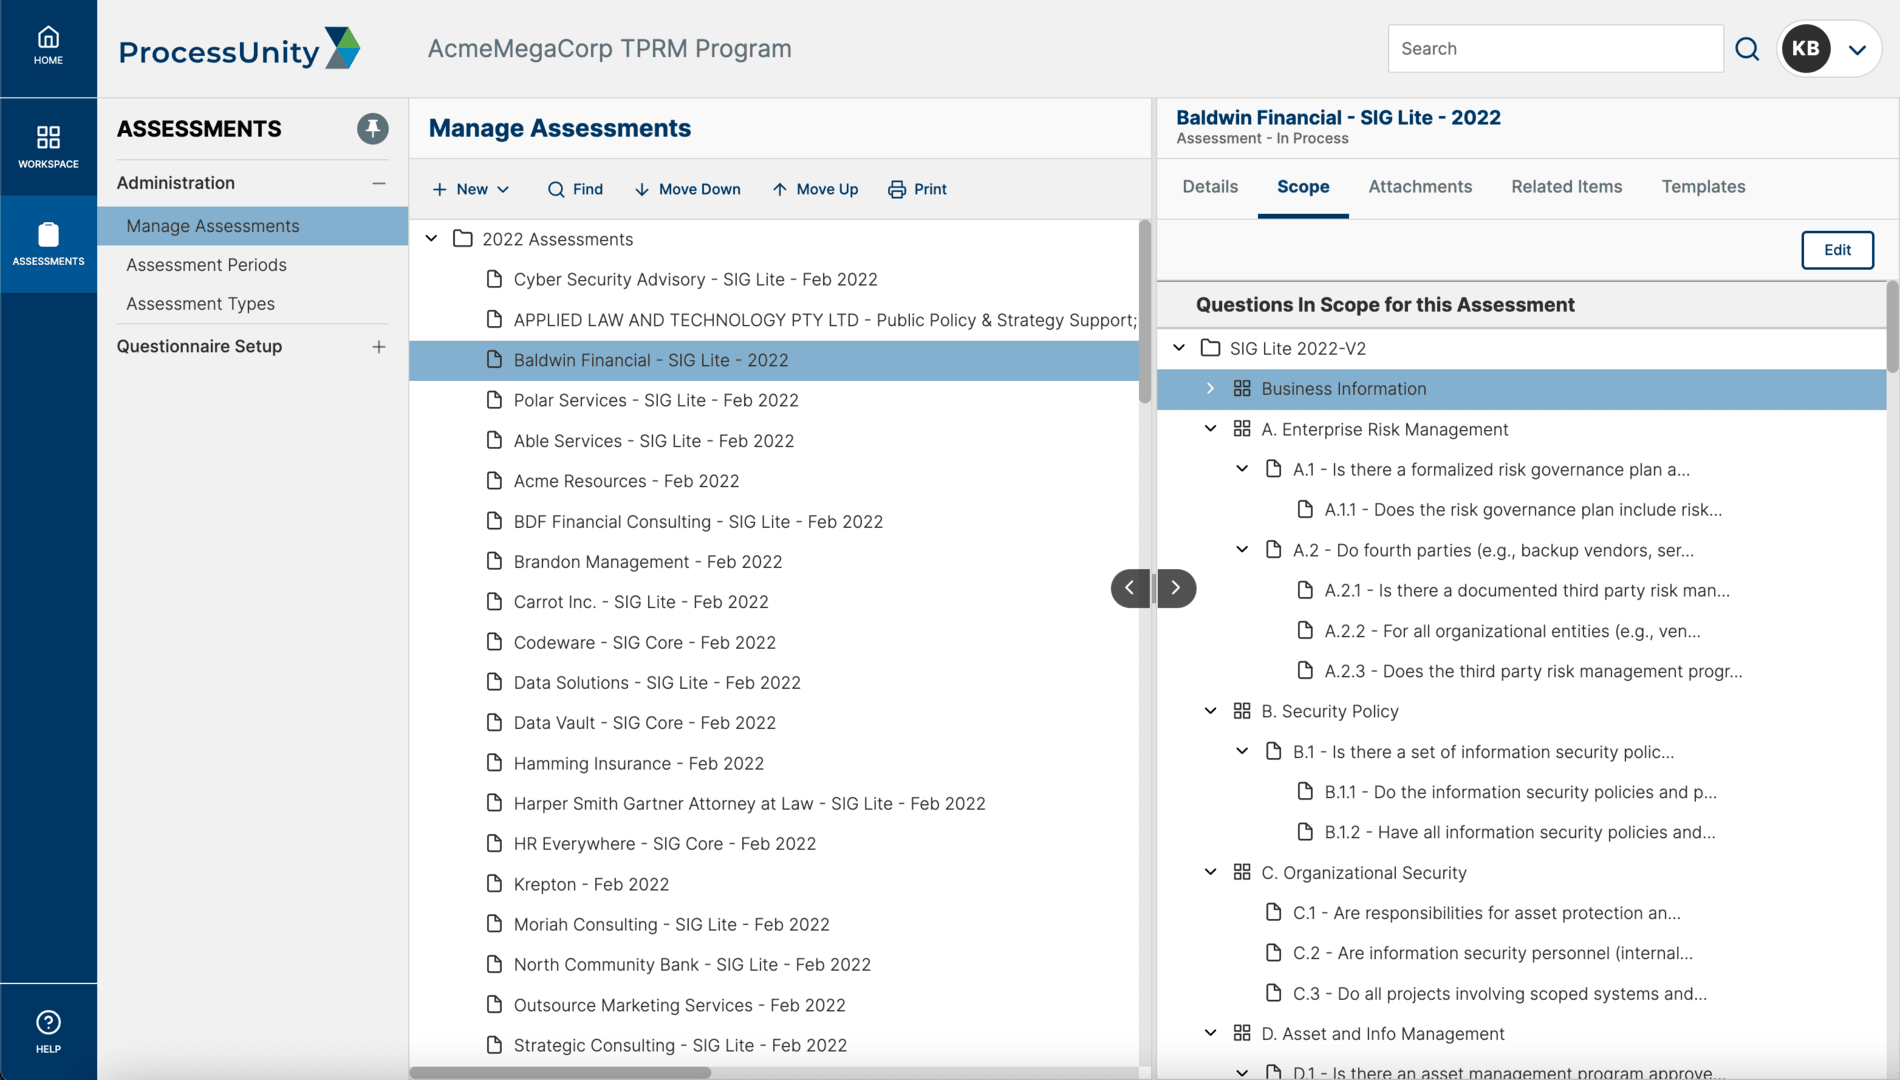Click the Business Information section grid icon

(x=1242, y=388)
